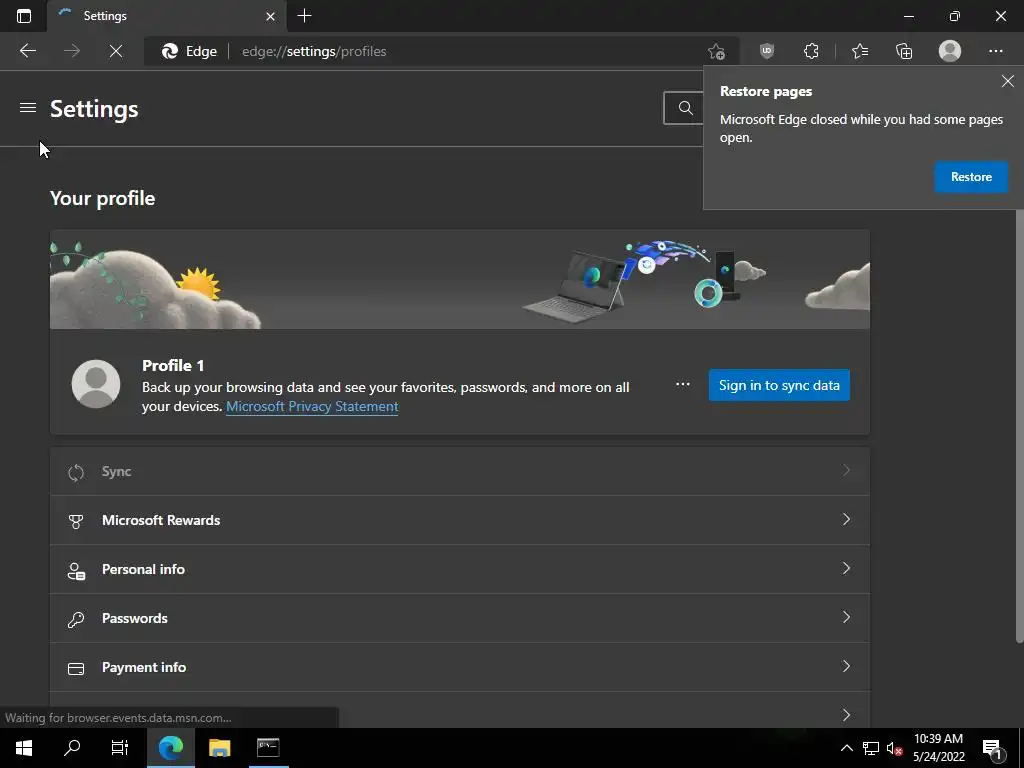This screenshot has width=1024, height=768.
Task: Click the Profile 1 name text
Action: [x=173, y=365]
